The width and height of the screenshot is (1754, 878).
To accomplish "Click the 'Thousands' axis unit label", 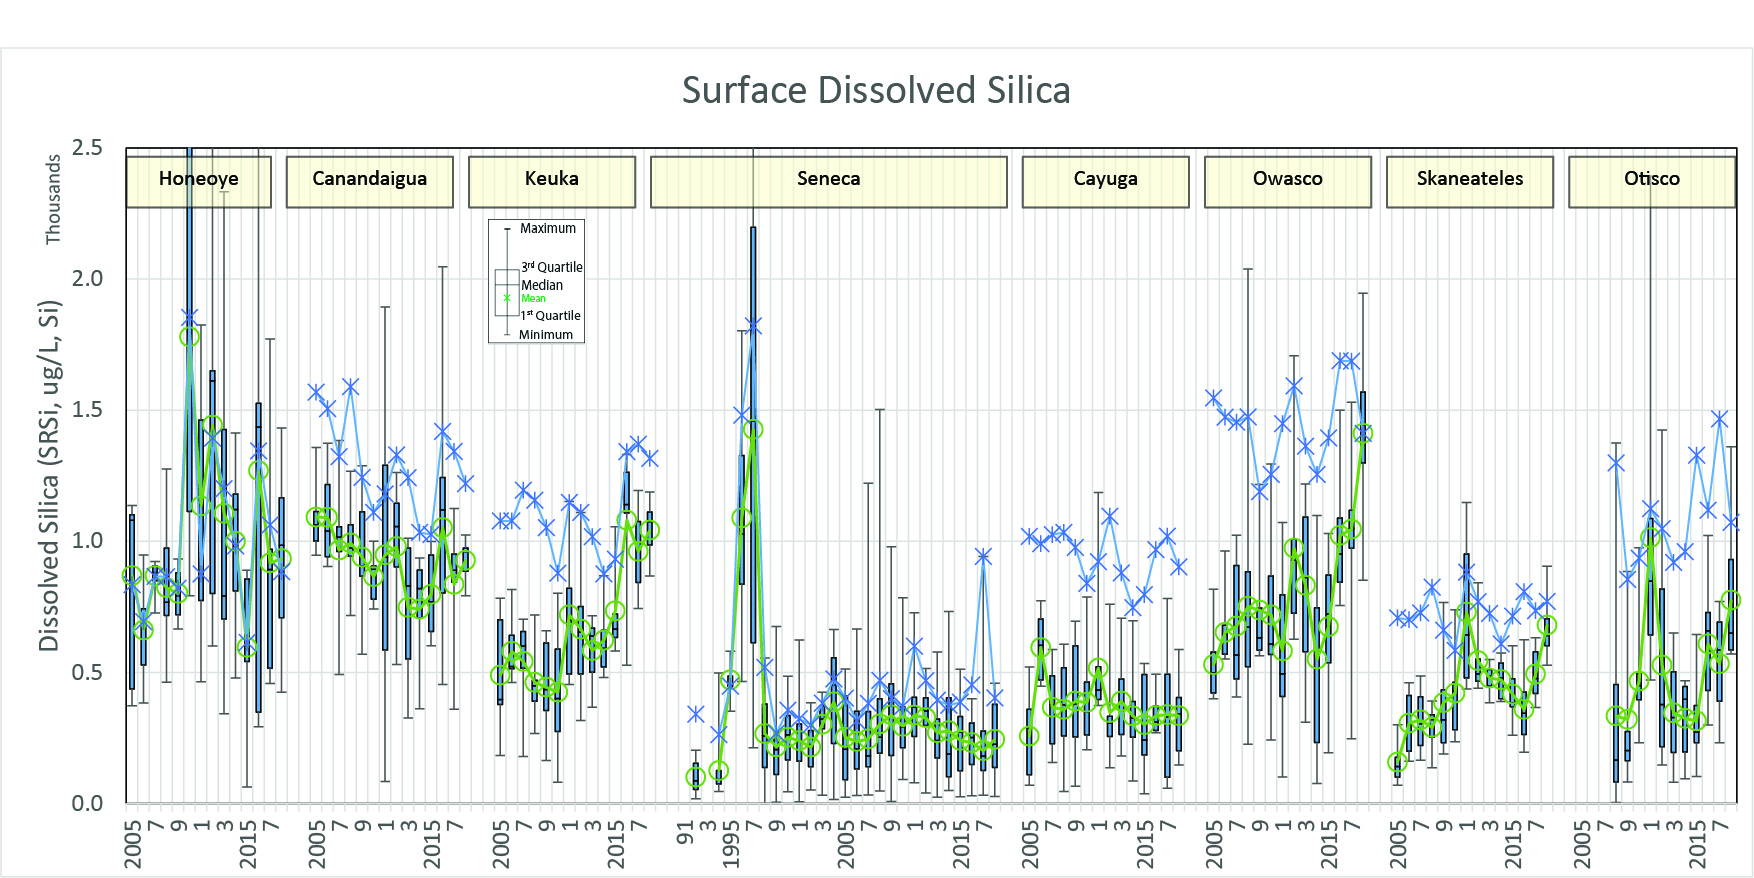I will pyautogui.click(x=53, y=199).
